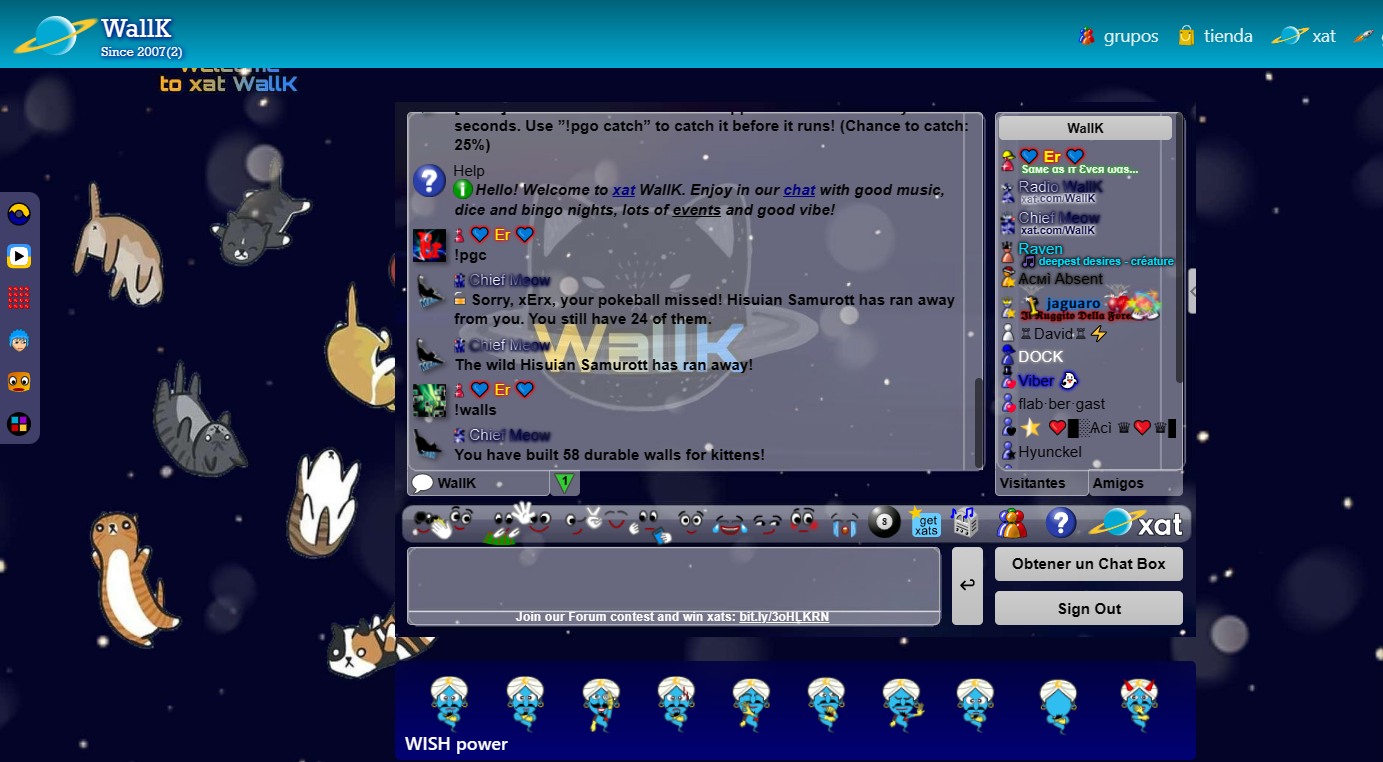The width and height of the screenshot is (1383, 762).
Task: Switch to the Amigos tab
Action: point(1136,483)
